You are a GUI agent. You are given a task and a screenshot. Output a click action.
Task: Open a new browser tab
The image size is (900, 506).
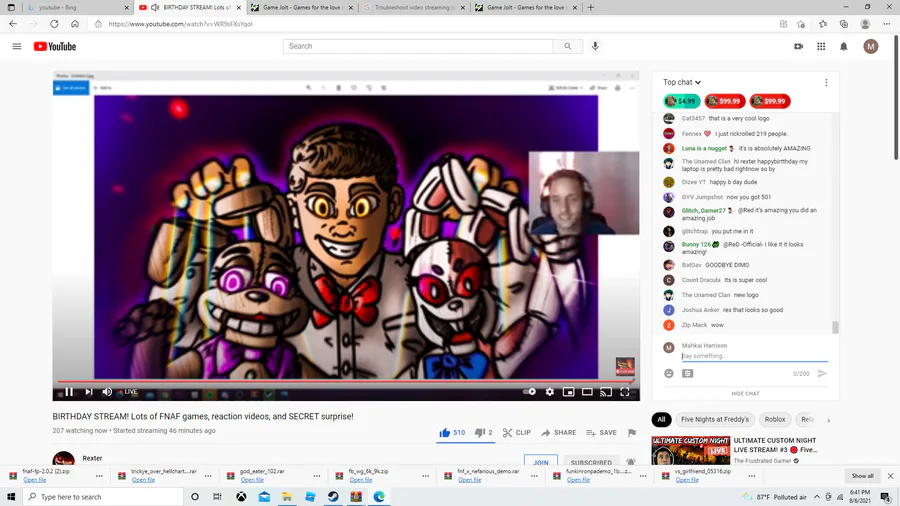coord(591,7)
